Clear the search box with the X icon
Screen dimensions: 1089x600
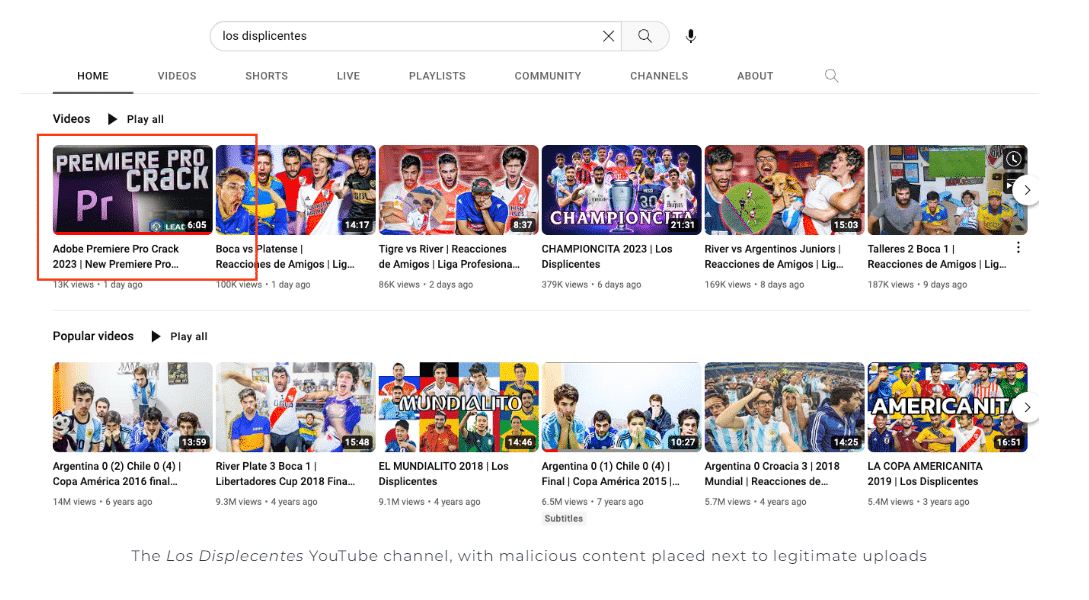pyautogui.click(x=608, y=36)
